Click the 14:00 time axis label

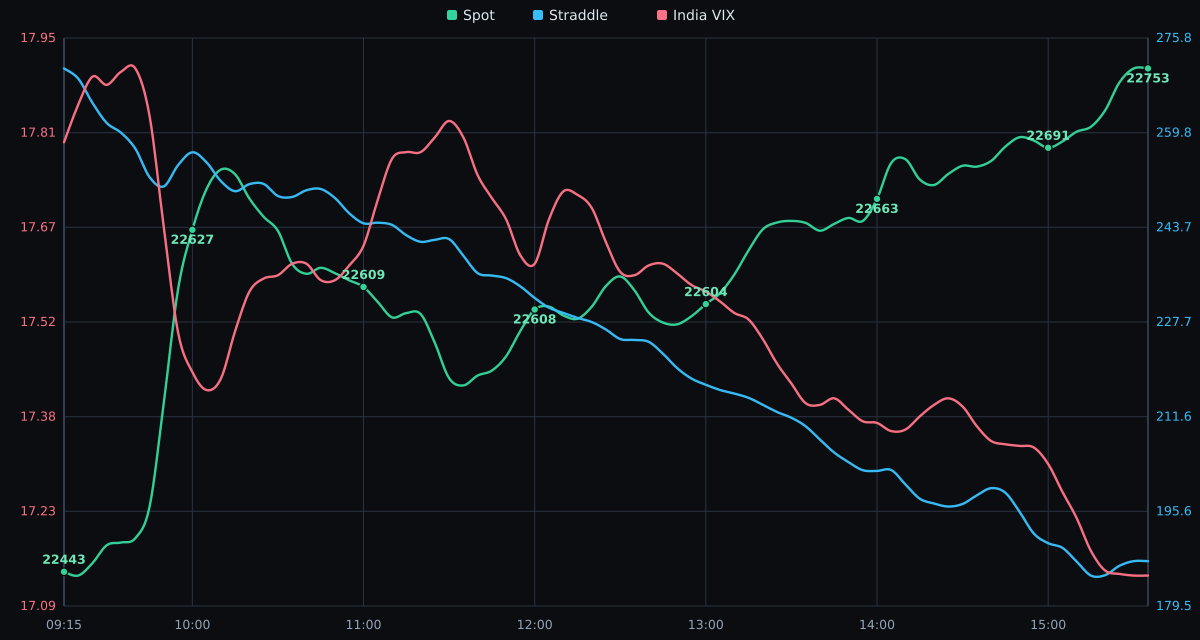[x=877, y=625]
